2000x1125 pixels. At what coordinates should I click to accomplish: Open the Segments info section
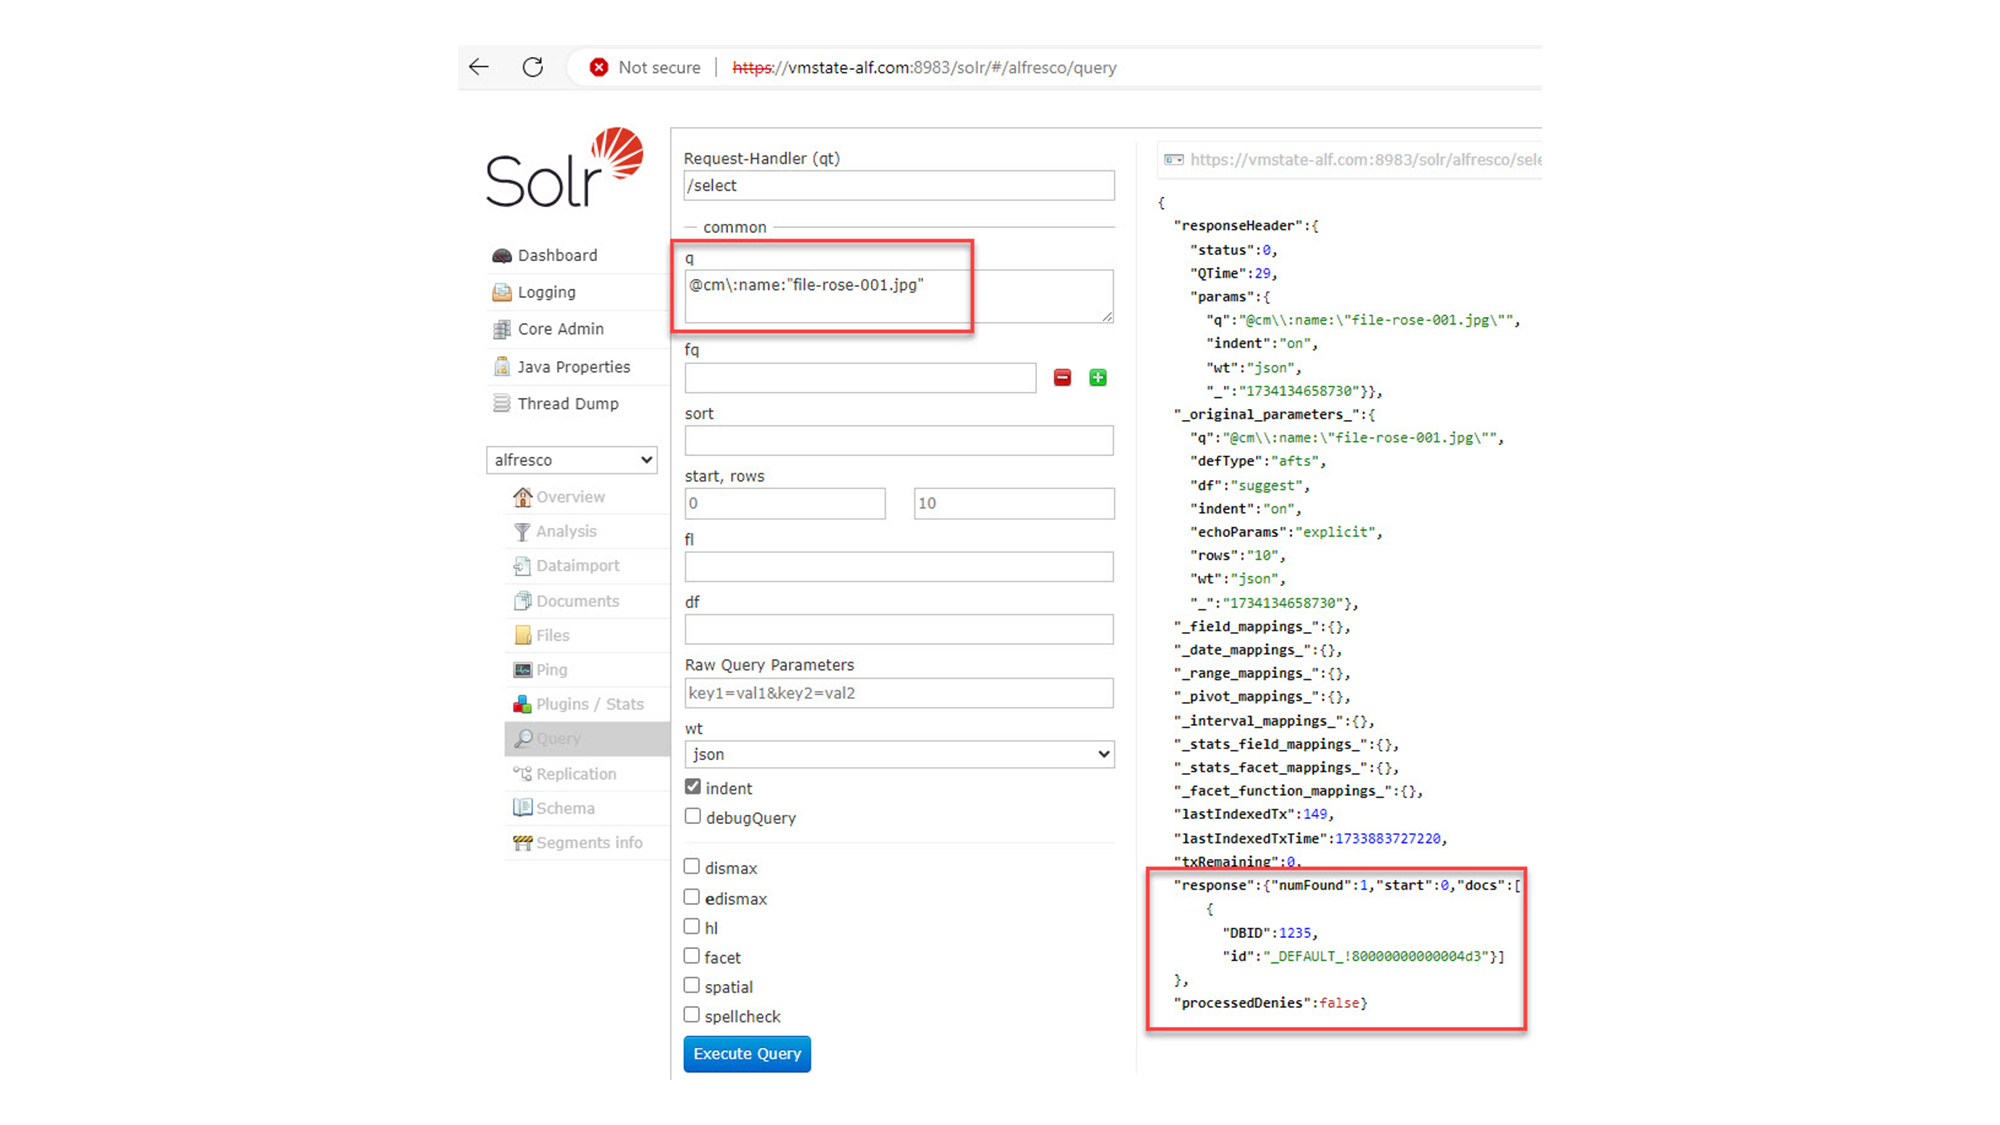(589, 843)
